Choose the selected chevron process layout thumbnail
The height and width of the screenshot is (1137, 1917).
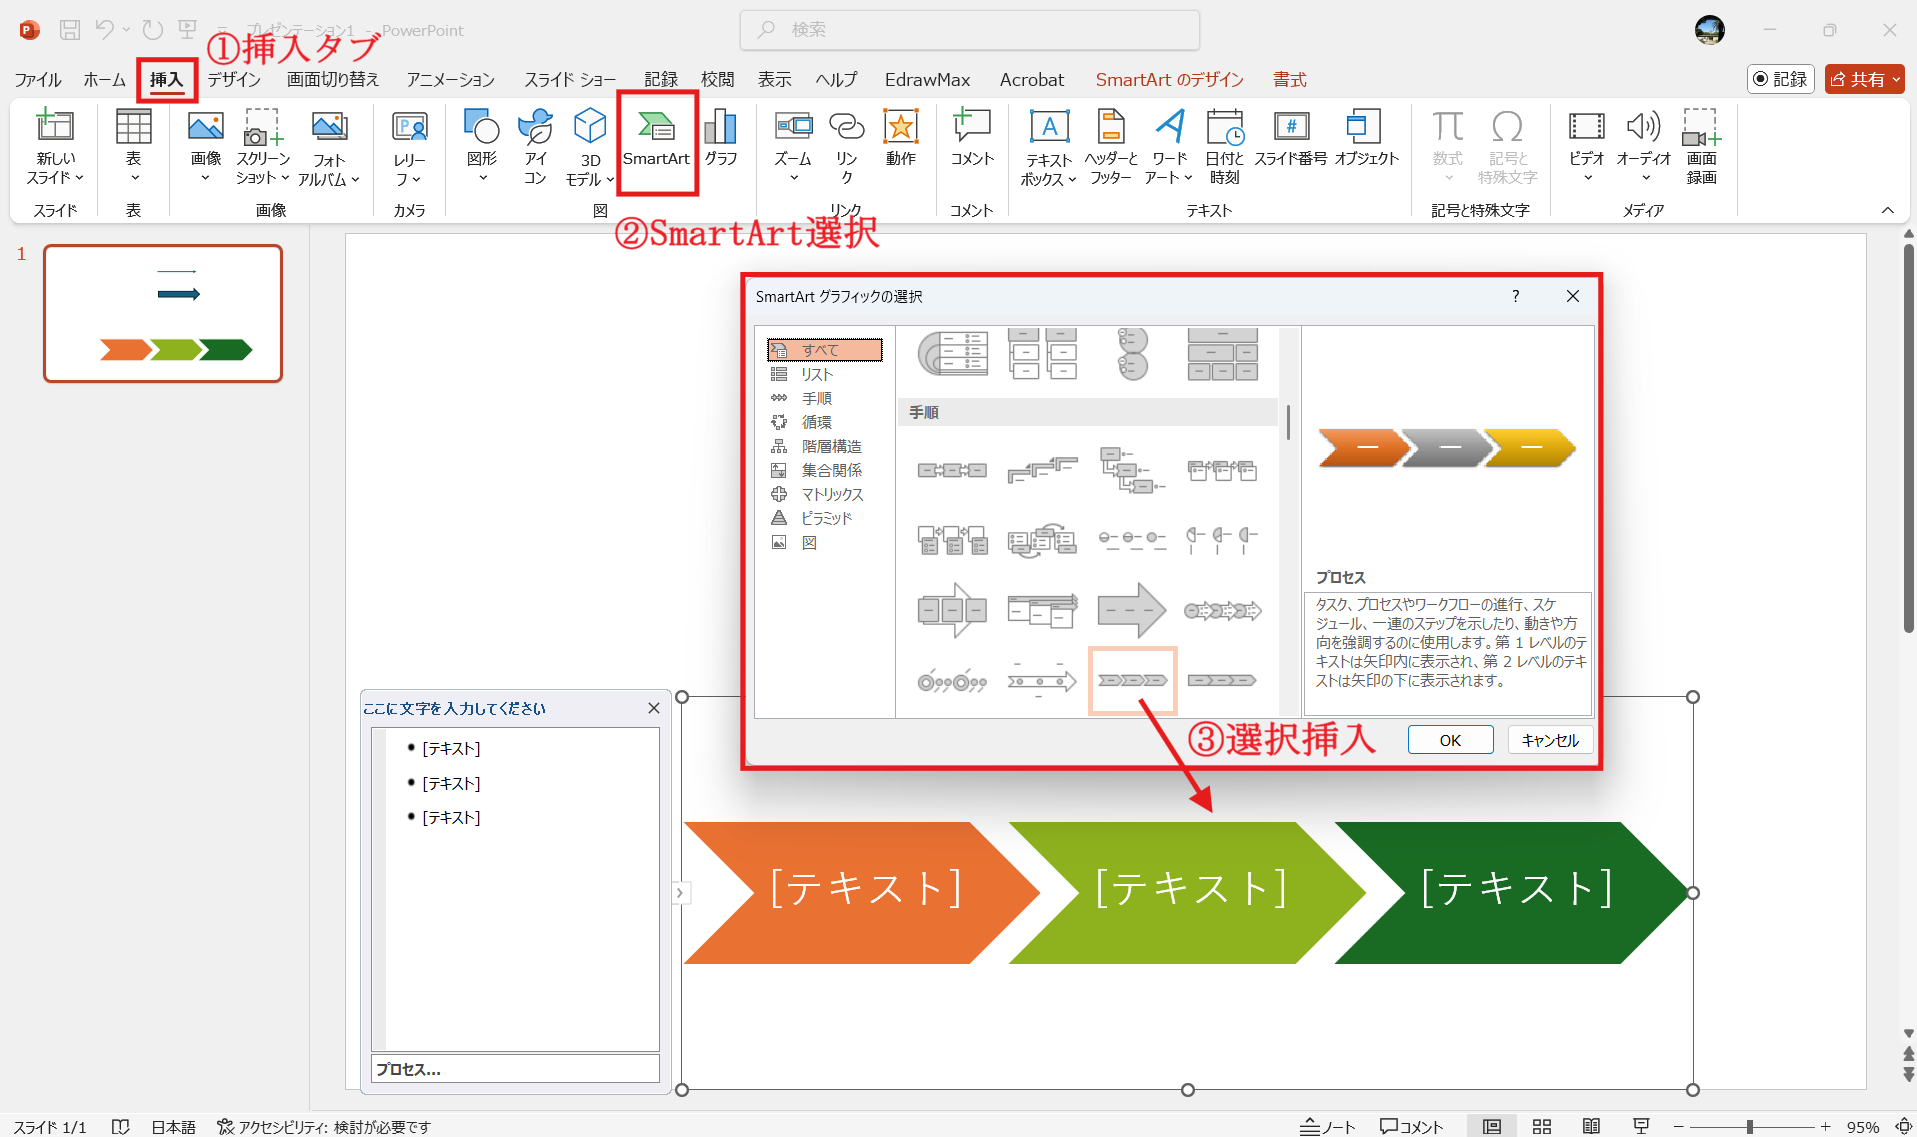pyautogui.click(x=1132, y=680)
